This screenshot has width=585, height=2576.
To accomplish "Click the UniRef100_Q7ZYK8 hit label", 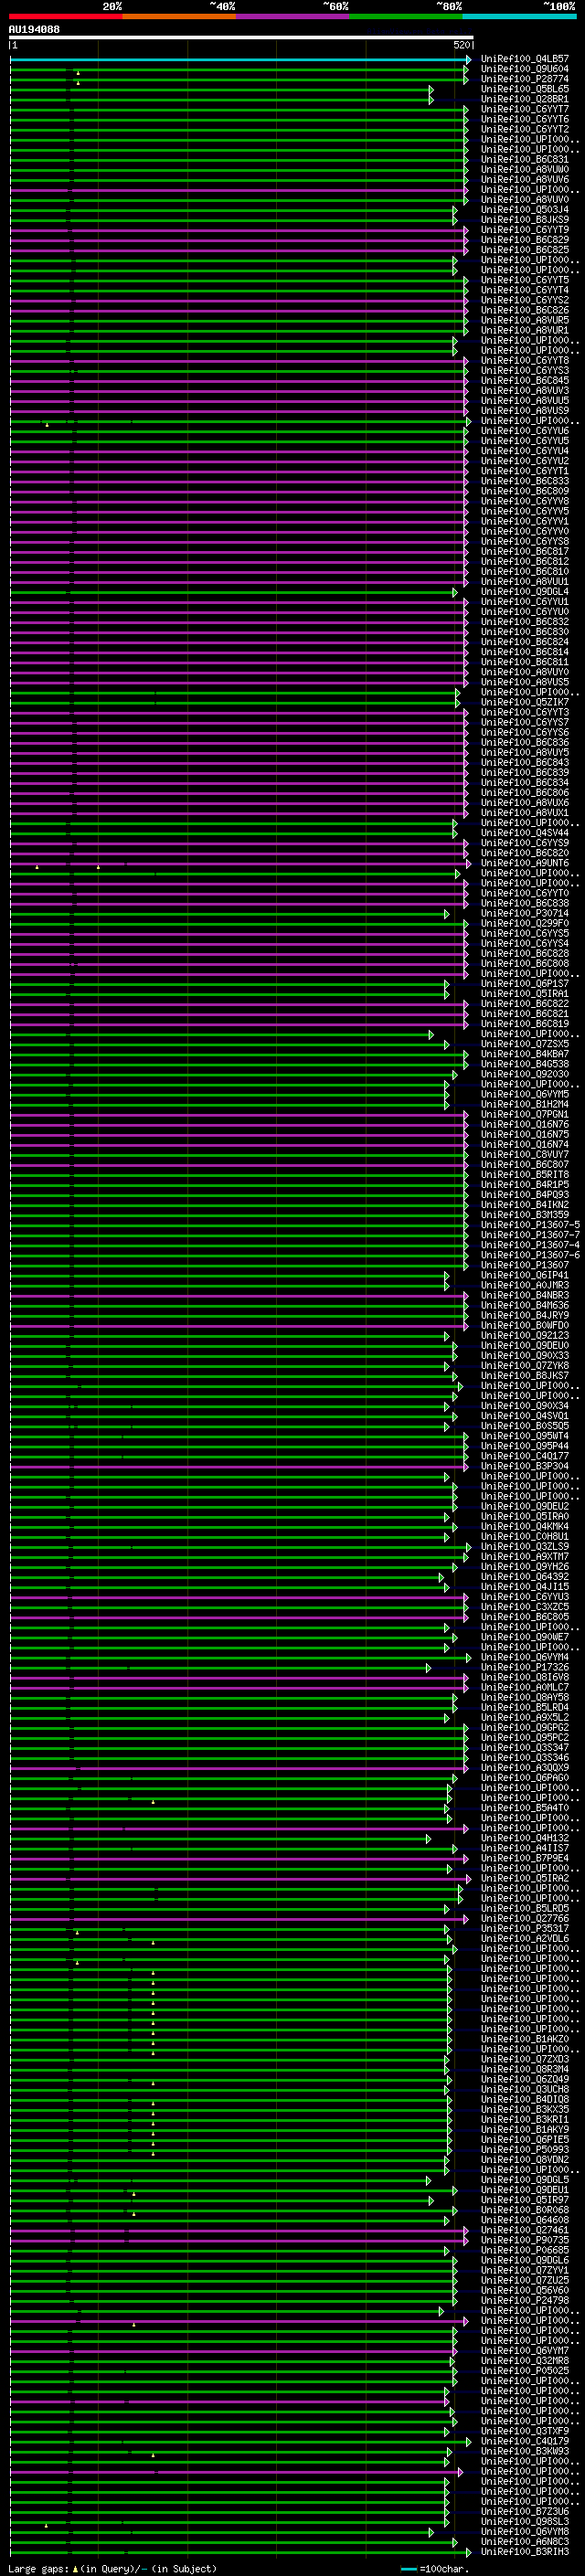I will coord(525,1366).
